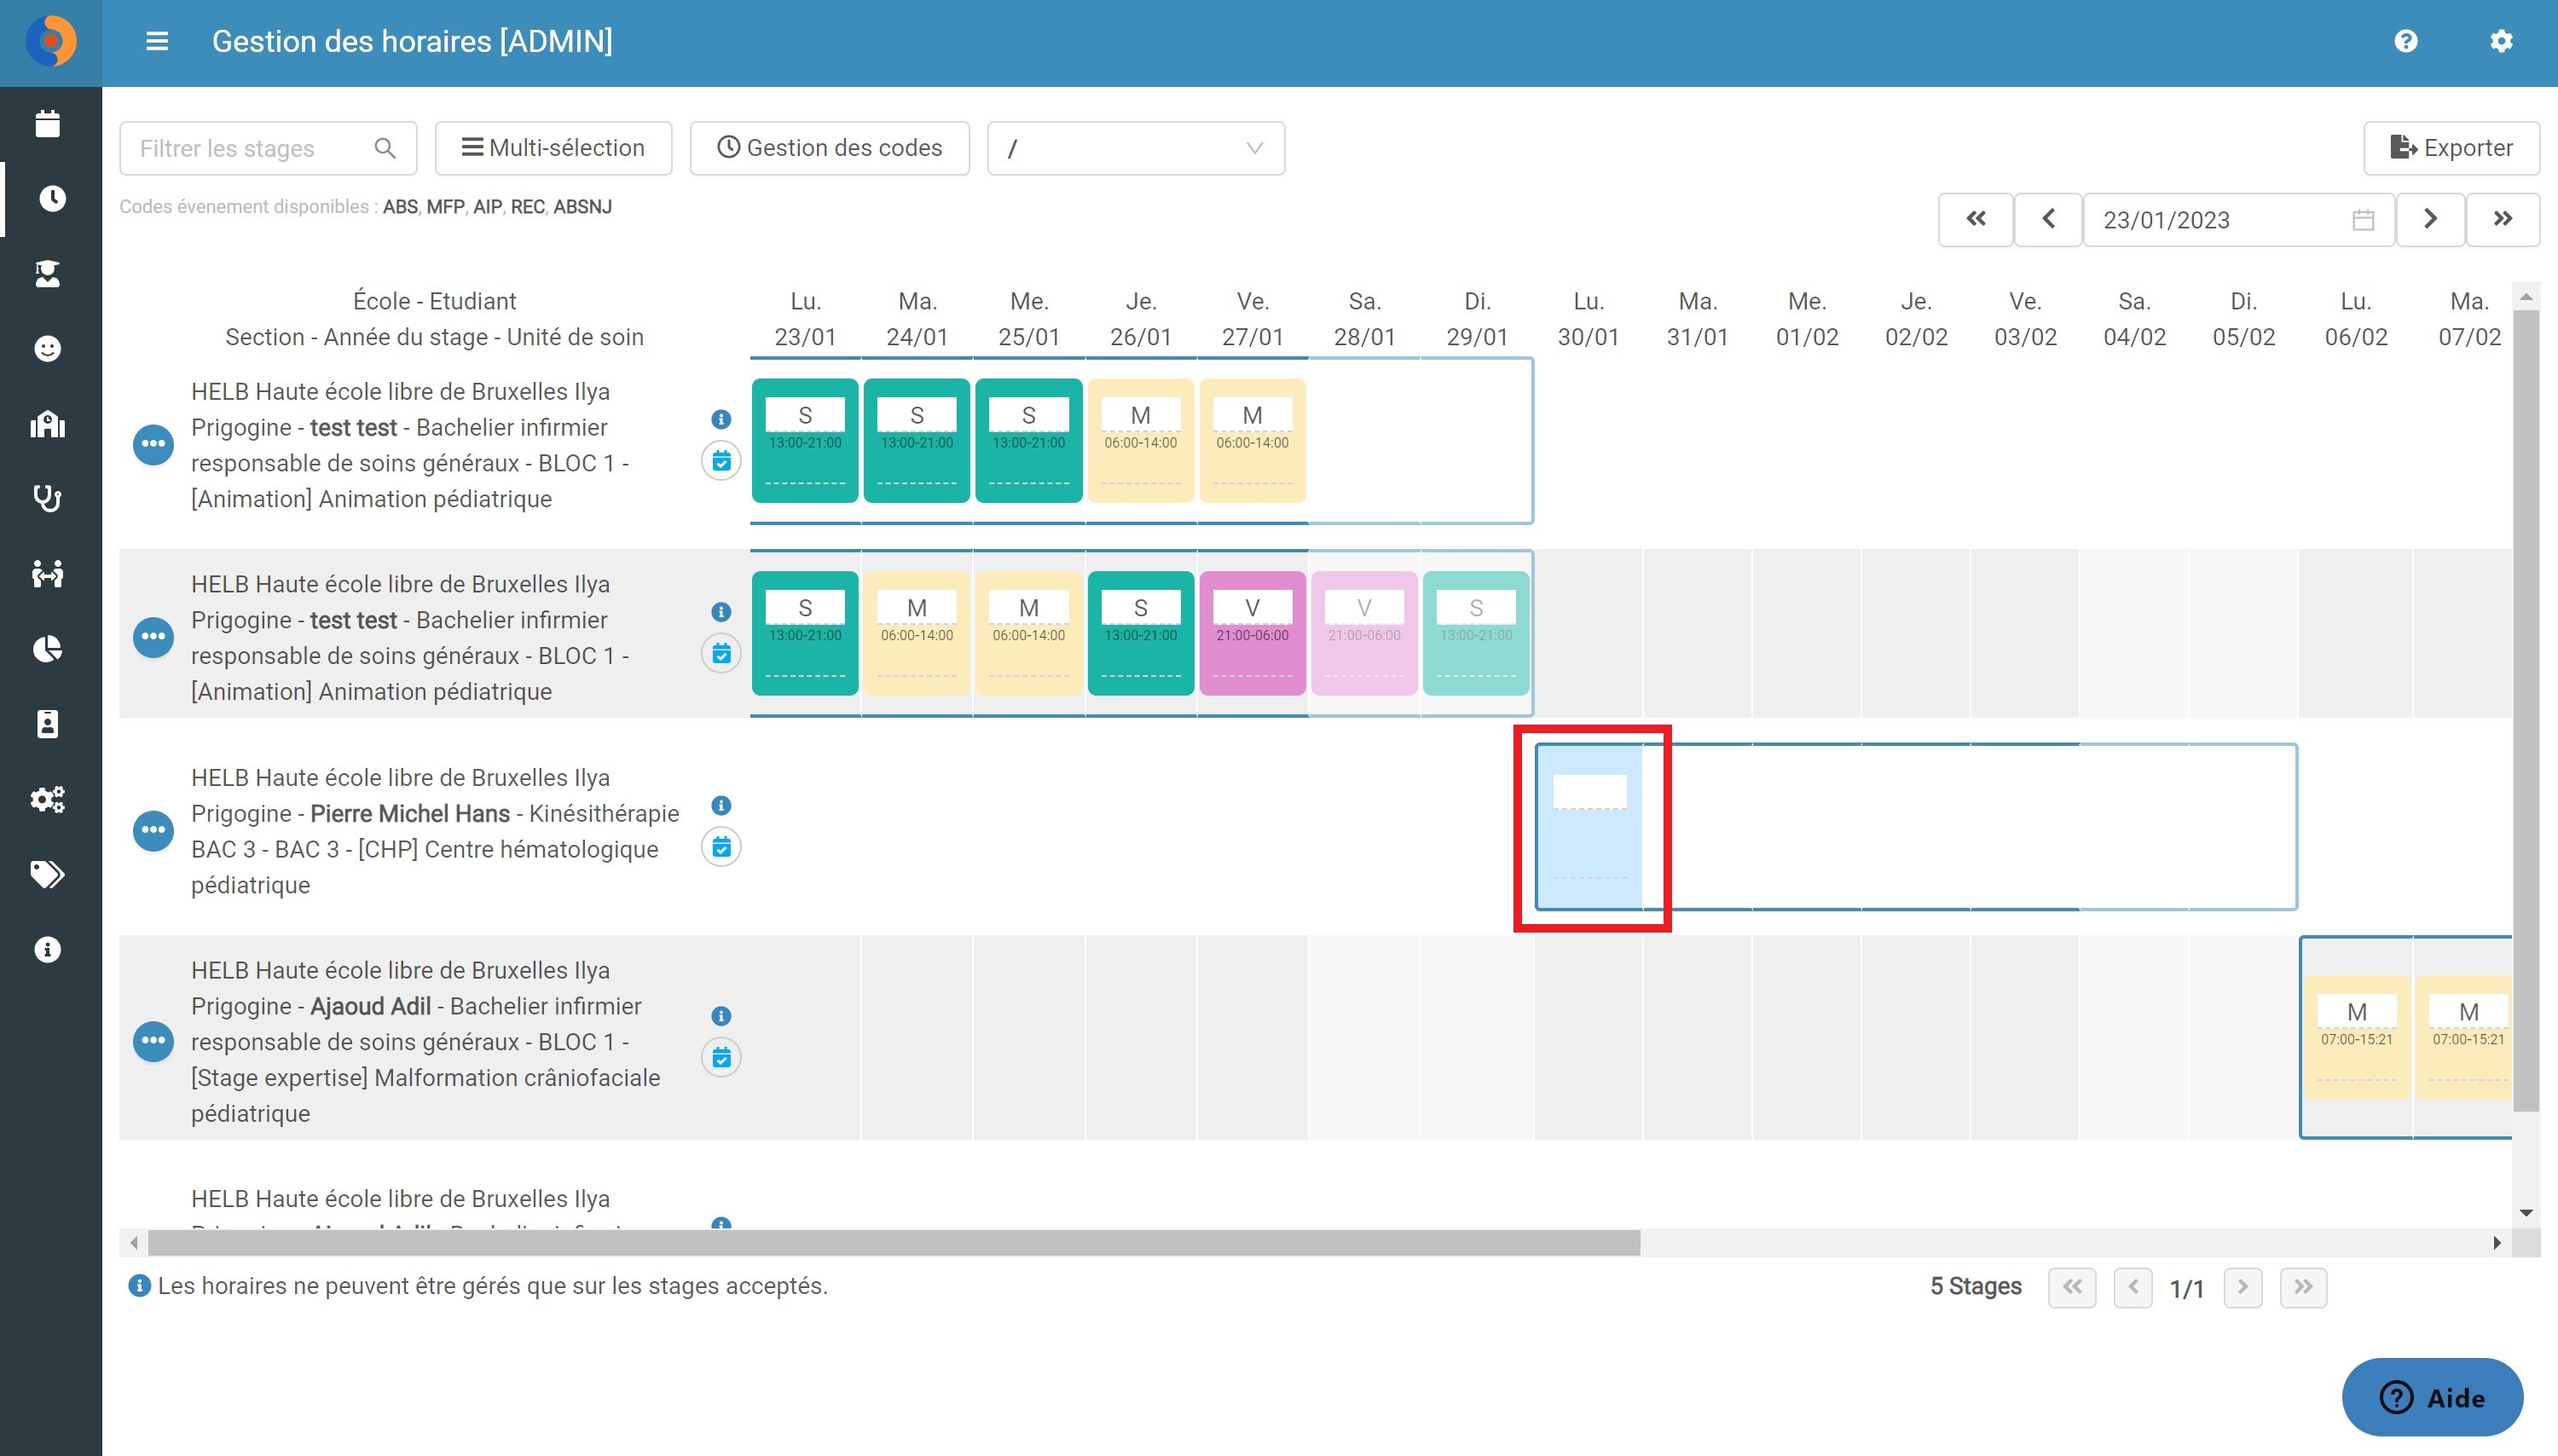Viewport: 2558px width, 1456px height.
Task: Jump far forward with double-right date arrow
Action: tap(2503, 219)
